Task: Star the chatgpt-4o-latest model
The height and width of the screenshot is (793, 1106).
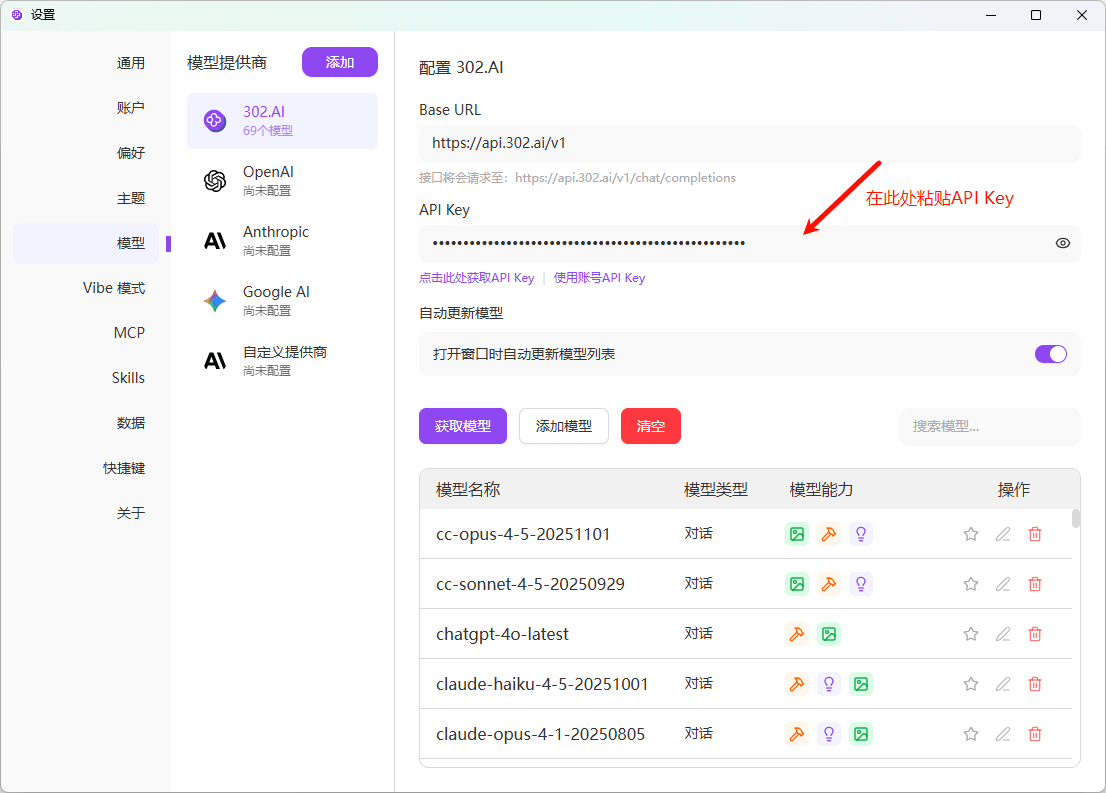Action: (x=971, y=634)
